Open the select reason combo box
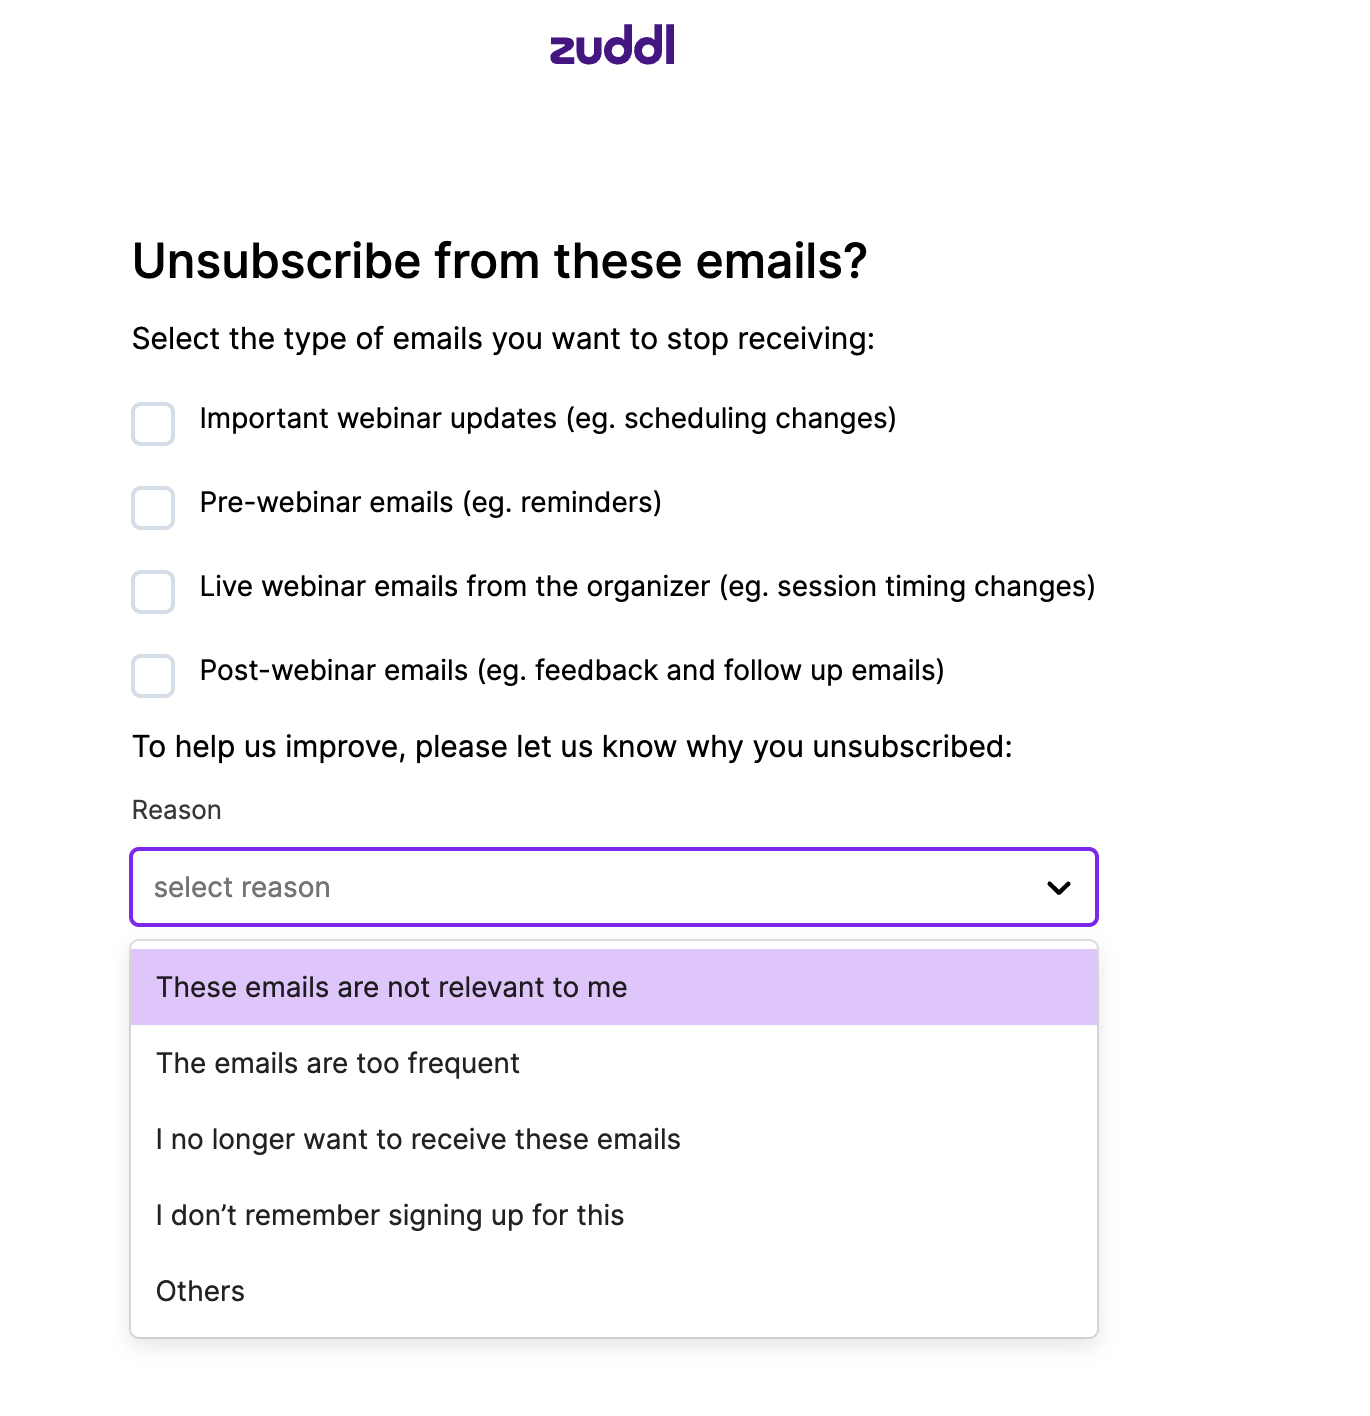This screenshot has height=1416, width=1370. [x=613, y=888]
